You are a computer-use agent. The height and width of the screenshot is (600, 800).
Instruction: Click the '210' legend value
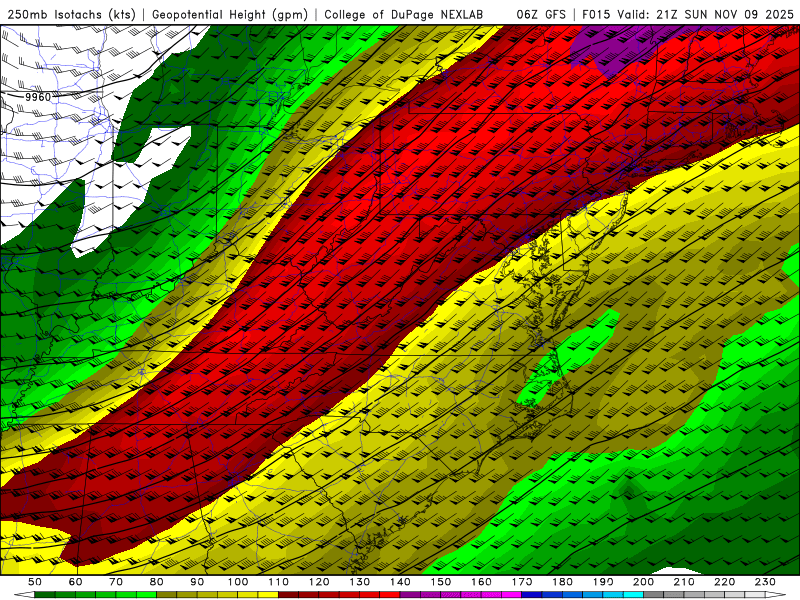coord(684,582)
